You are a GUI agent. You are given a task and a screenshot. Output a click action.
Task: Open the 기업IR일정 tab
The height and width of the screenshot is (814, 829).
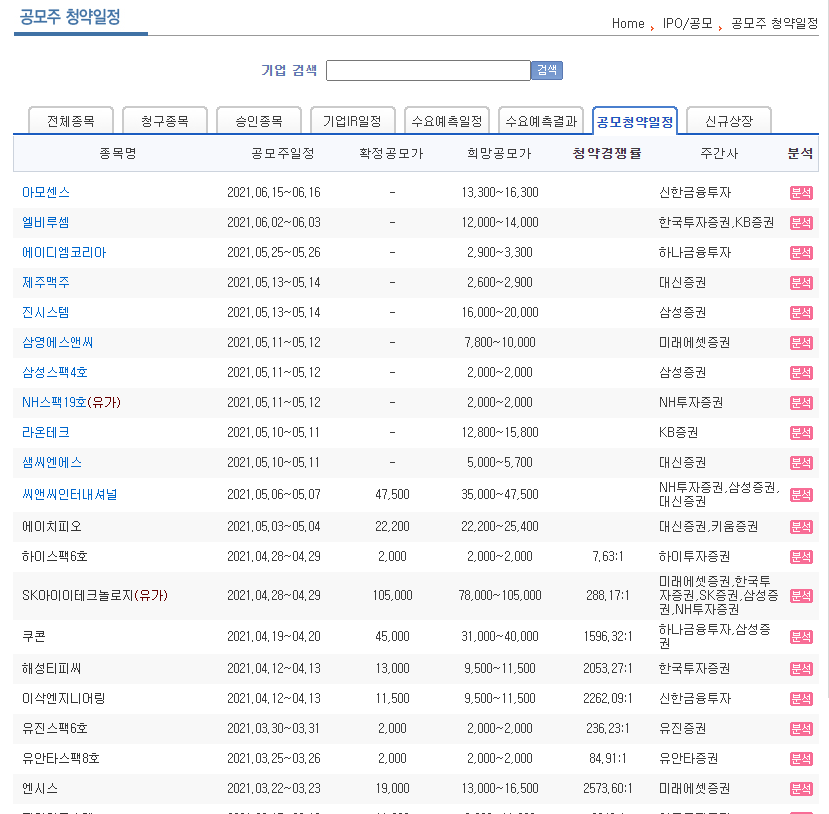(x=353, y=121)
